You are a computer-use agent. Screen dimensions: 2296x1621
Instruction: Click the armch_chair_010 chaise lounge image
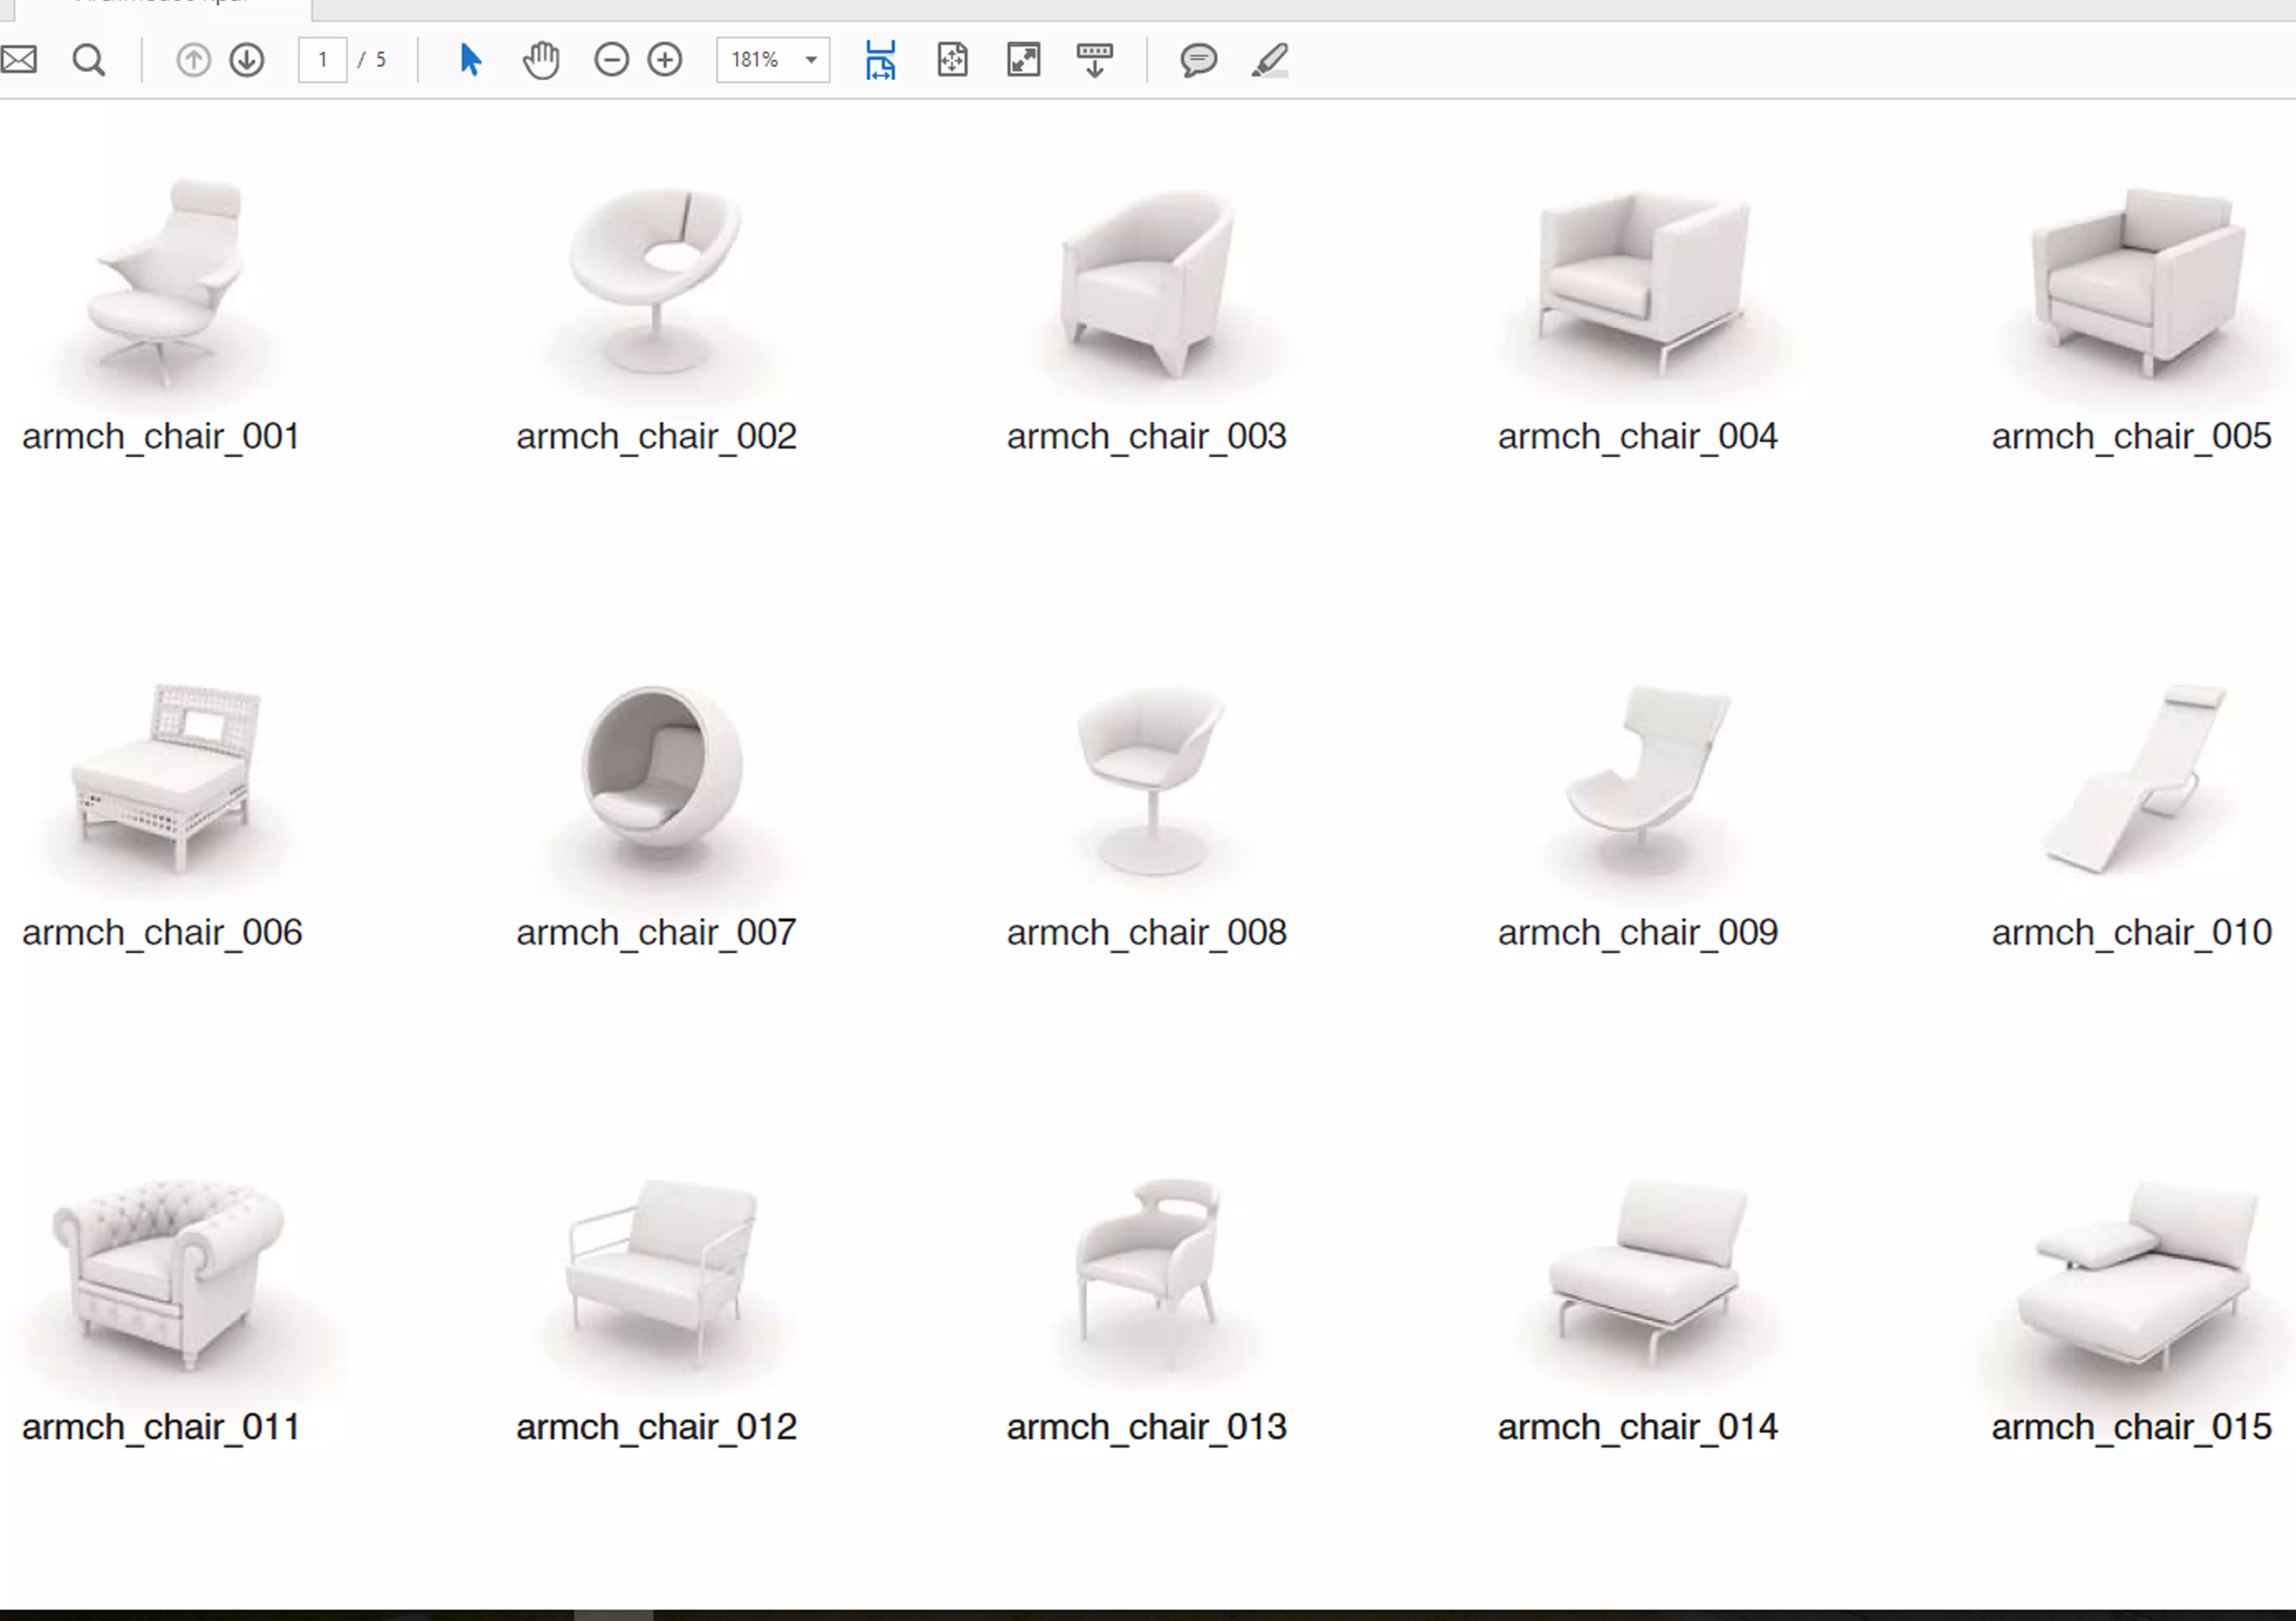(x=2136, y=778)
